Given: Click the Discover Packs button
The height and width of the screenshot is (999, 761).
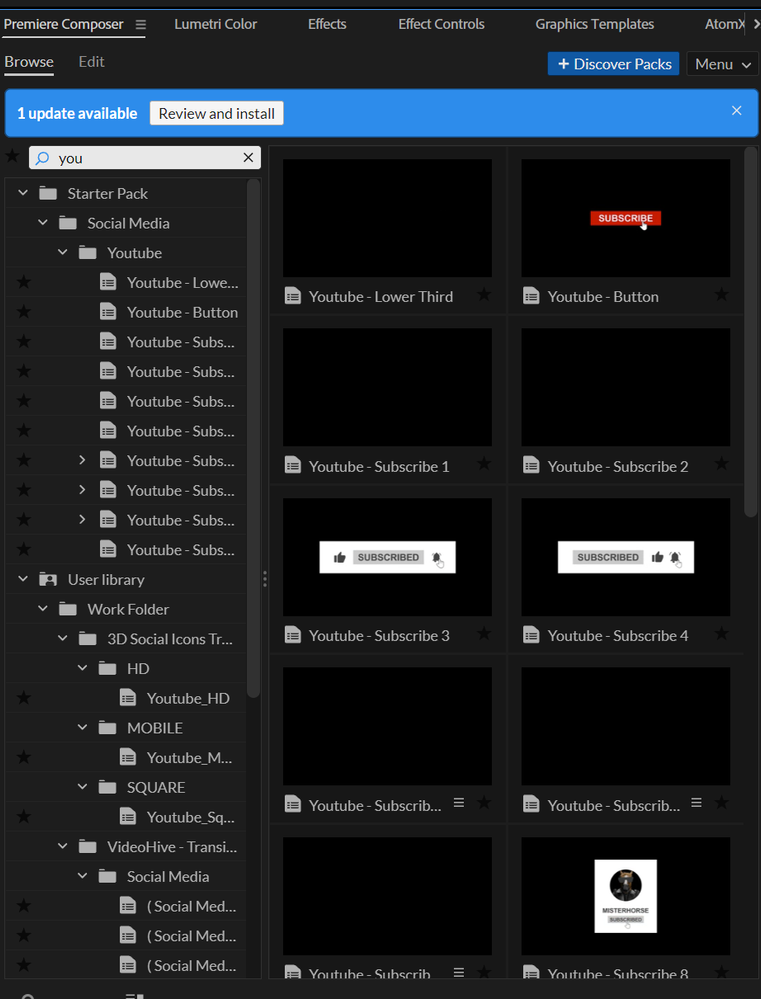Looking at the screenshot, I should pos(613,64).
